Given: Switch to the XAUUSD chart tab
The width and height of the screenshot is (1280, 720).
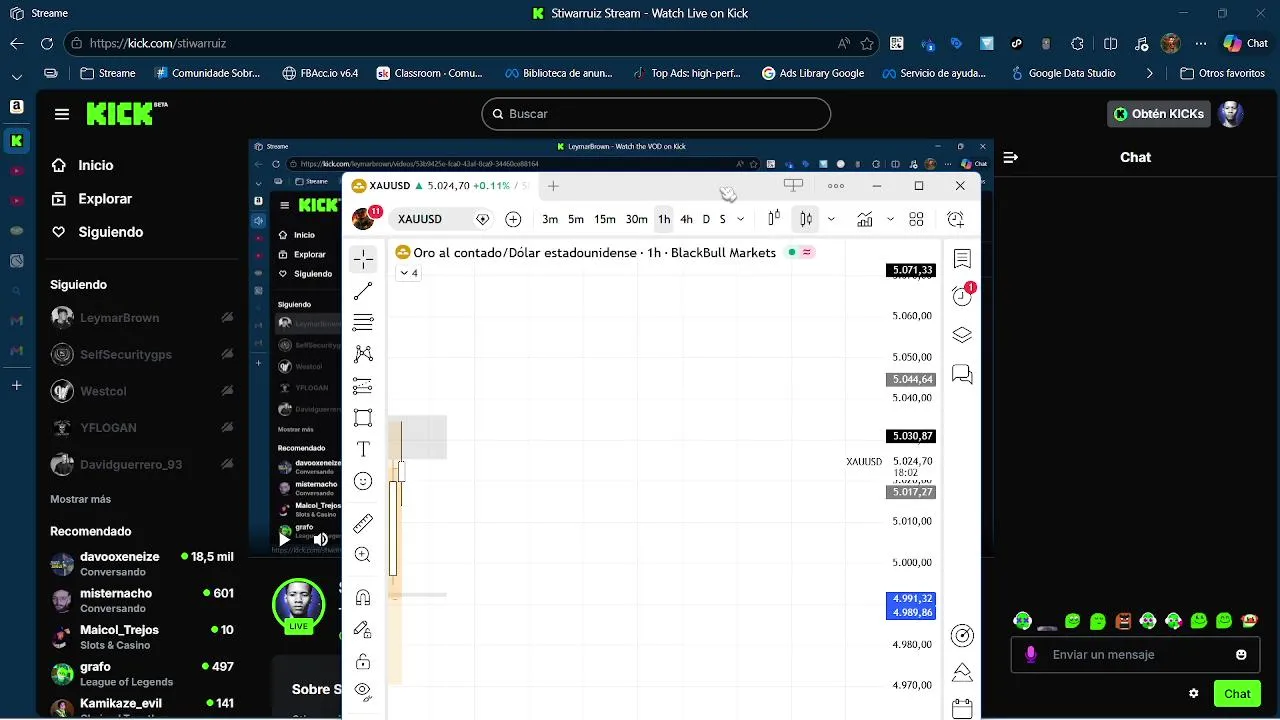Looking at the screenshot, I should point(439,186).
